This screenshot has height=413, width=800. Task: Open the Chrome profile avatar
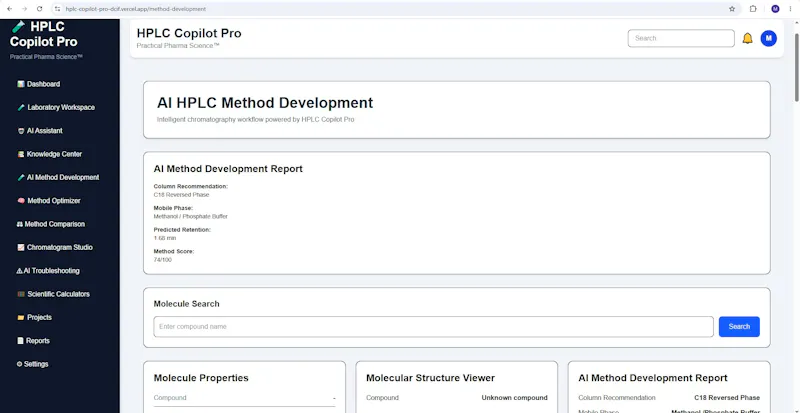(x=775, y=9)
